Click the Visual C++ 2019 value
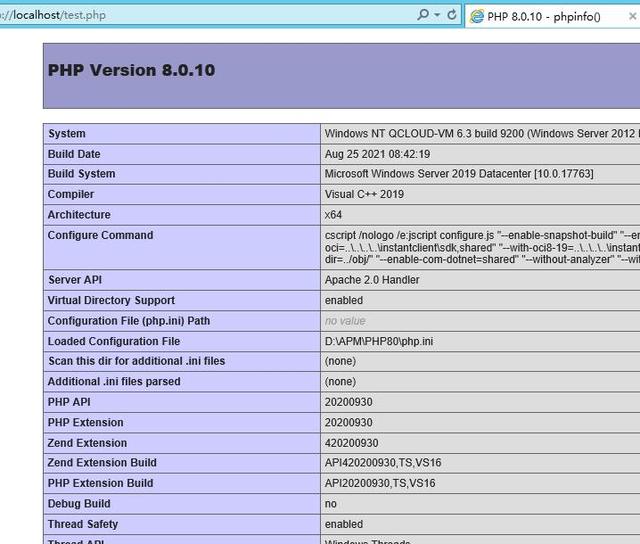 [x=364, y=194]
